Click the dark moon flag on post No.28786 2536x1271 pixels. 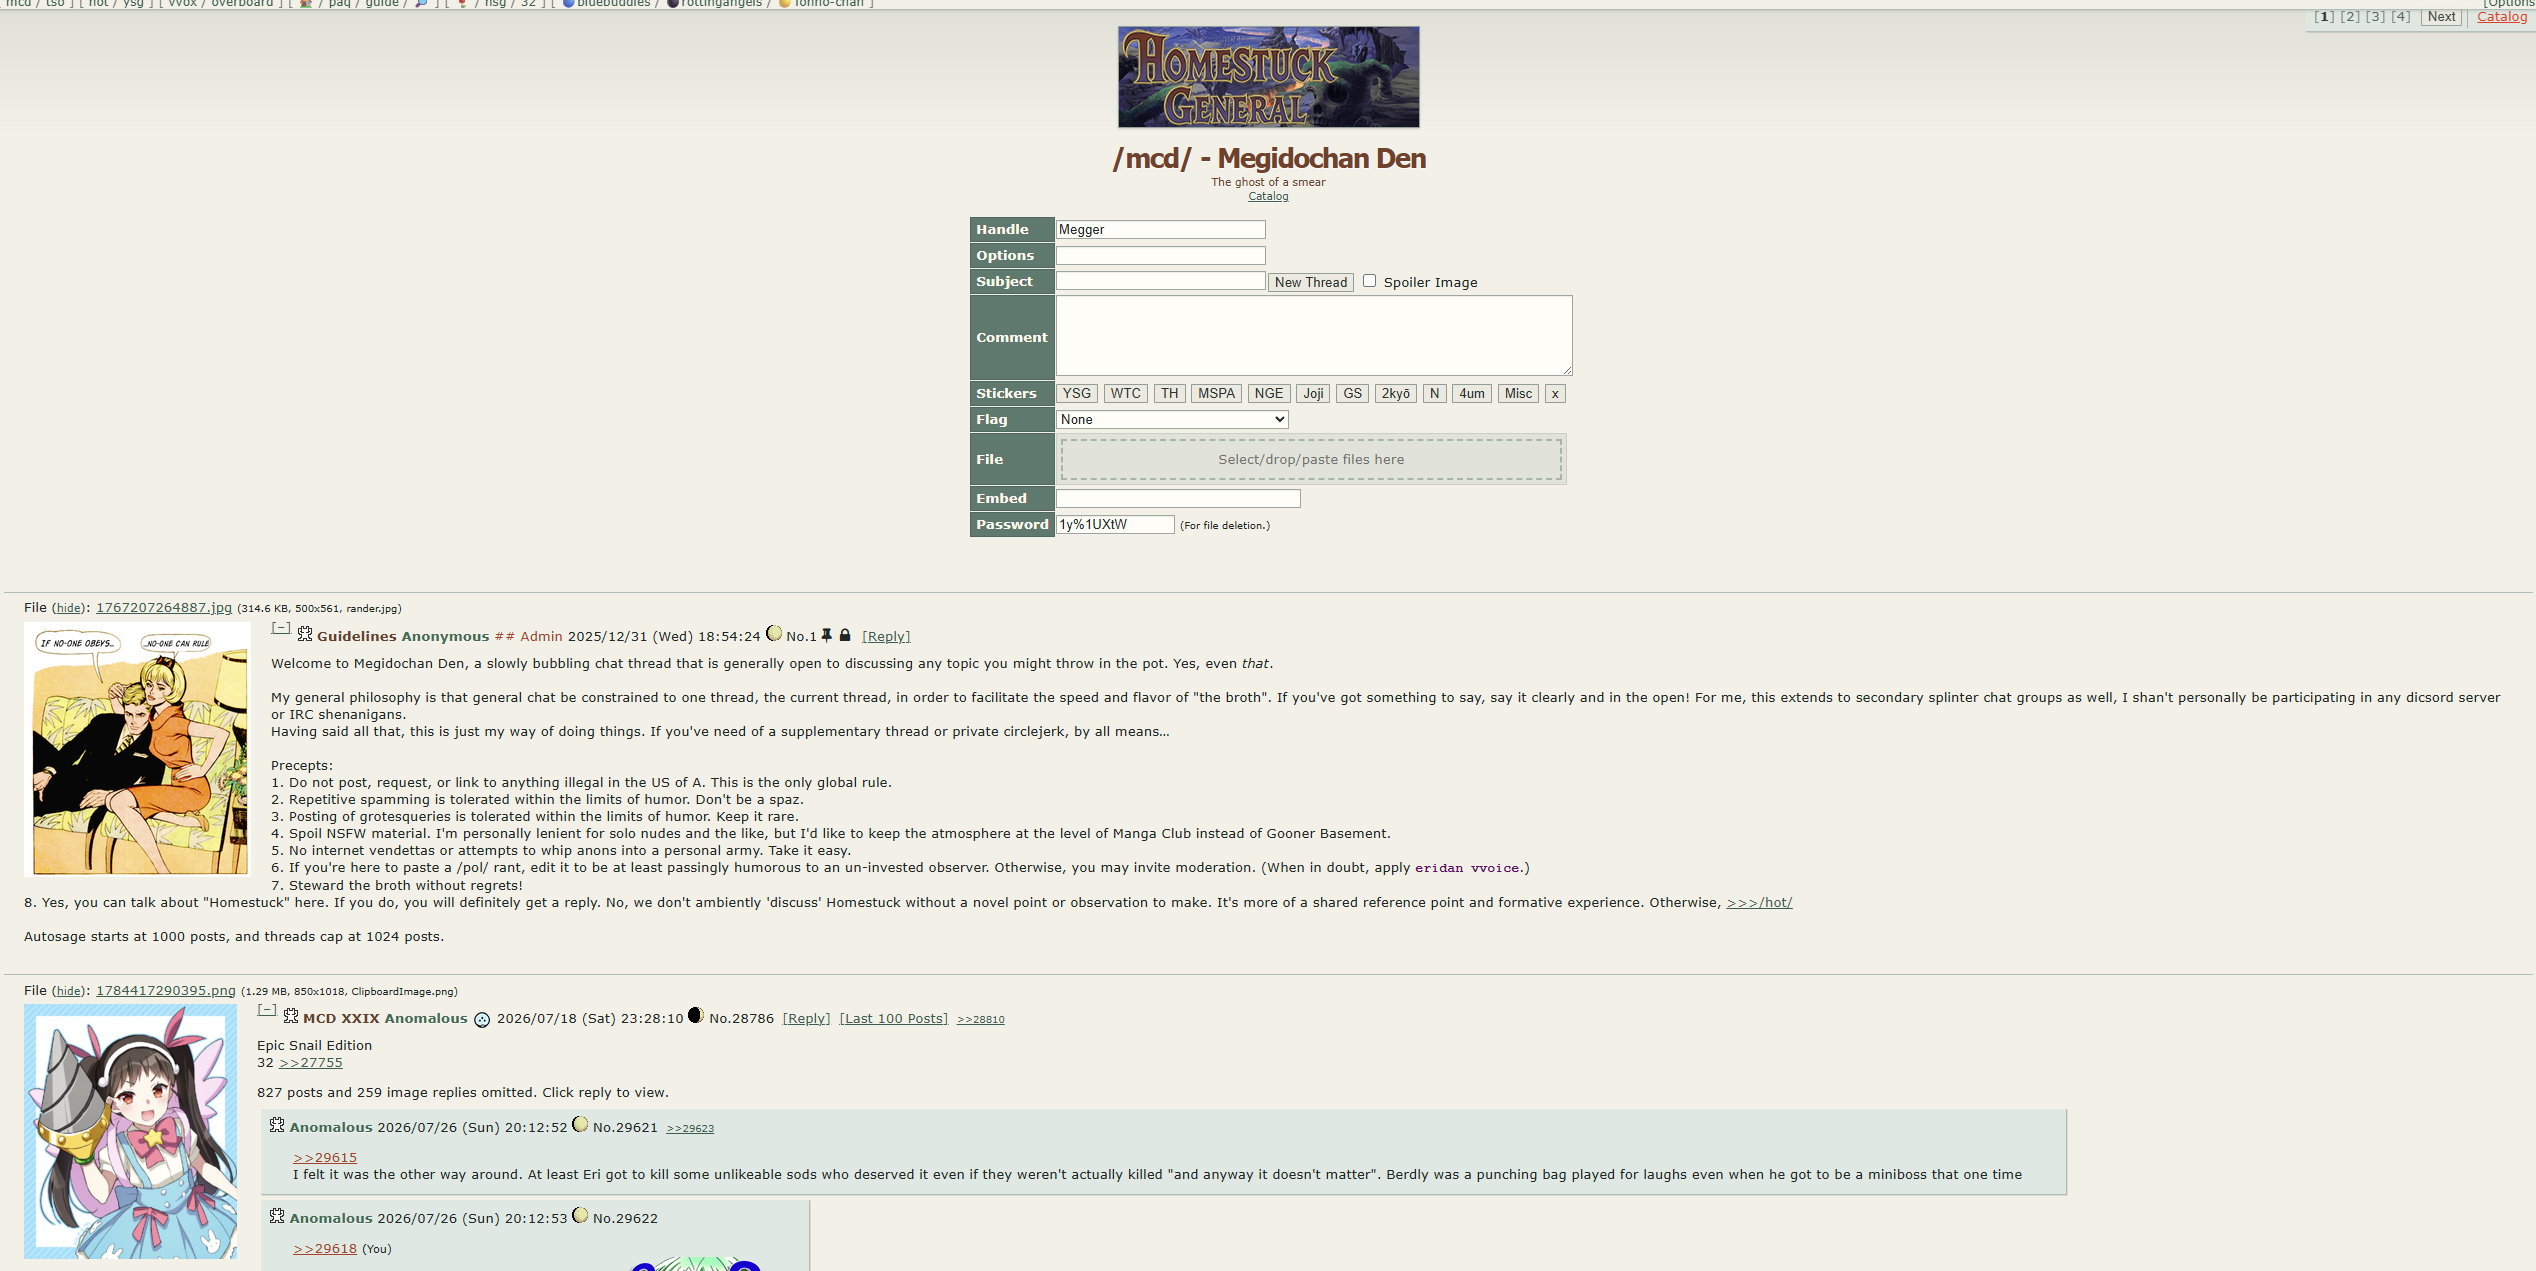pyautogui.click(x=696, y=1015)
